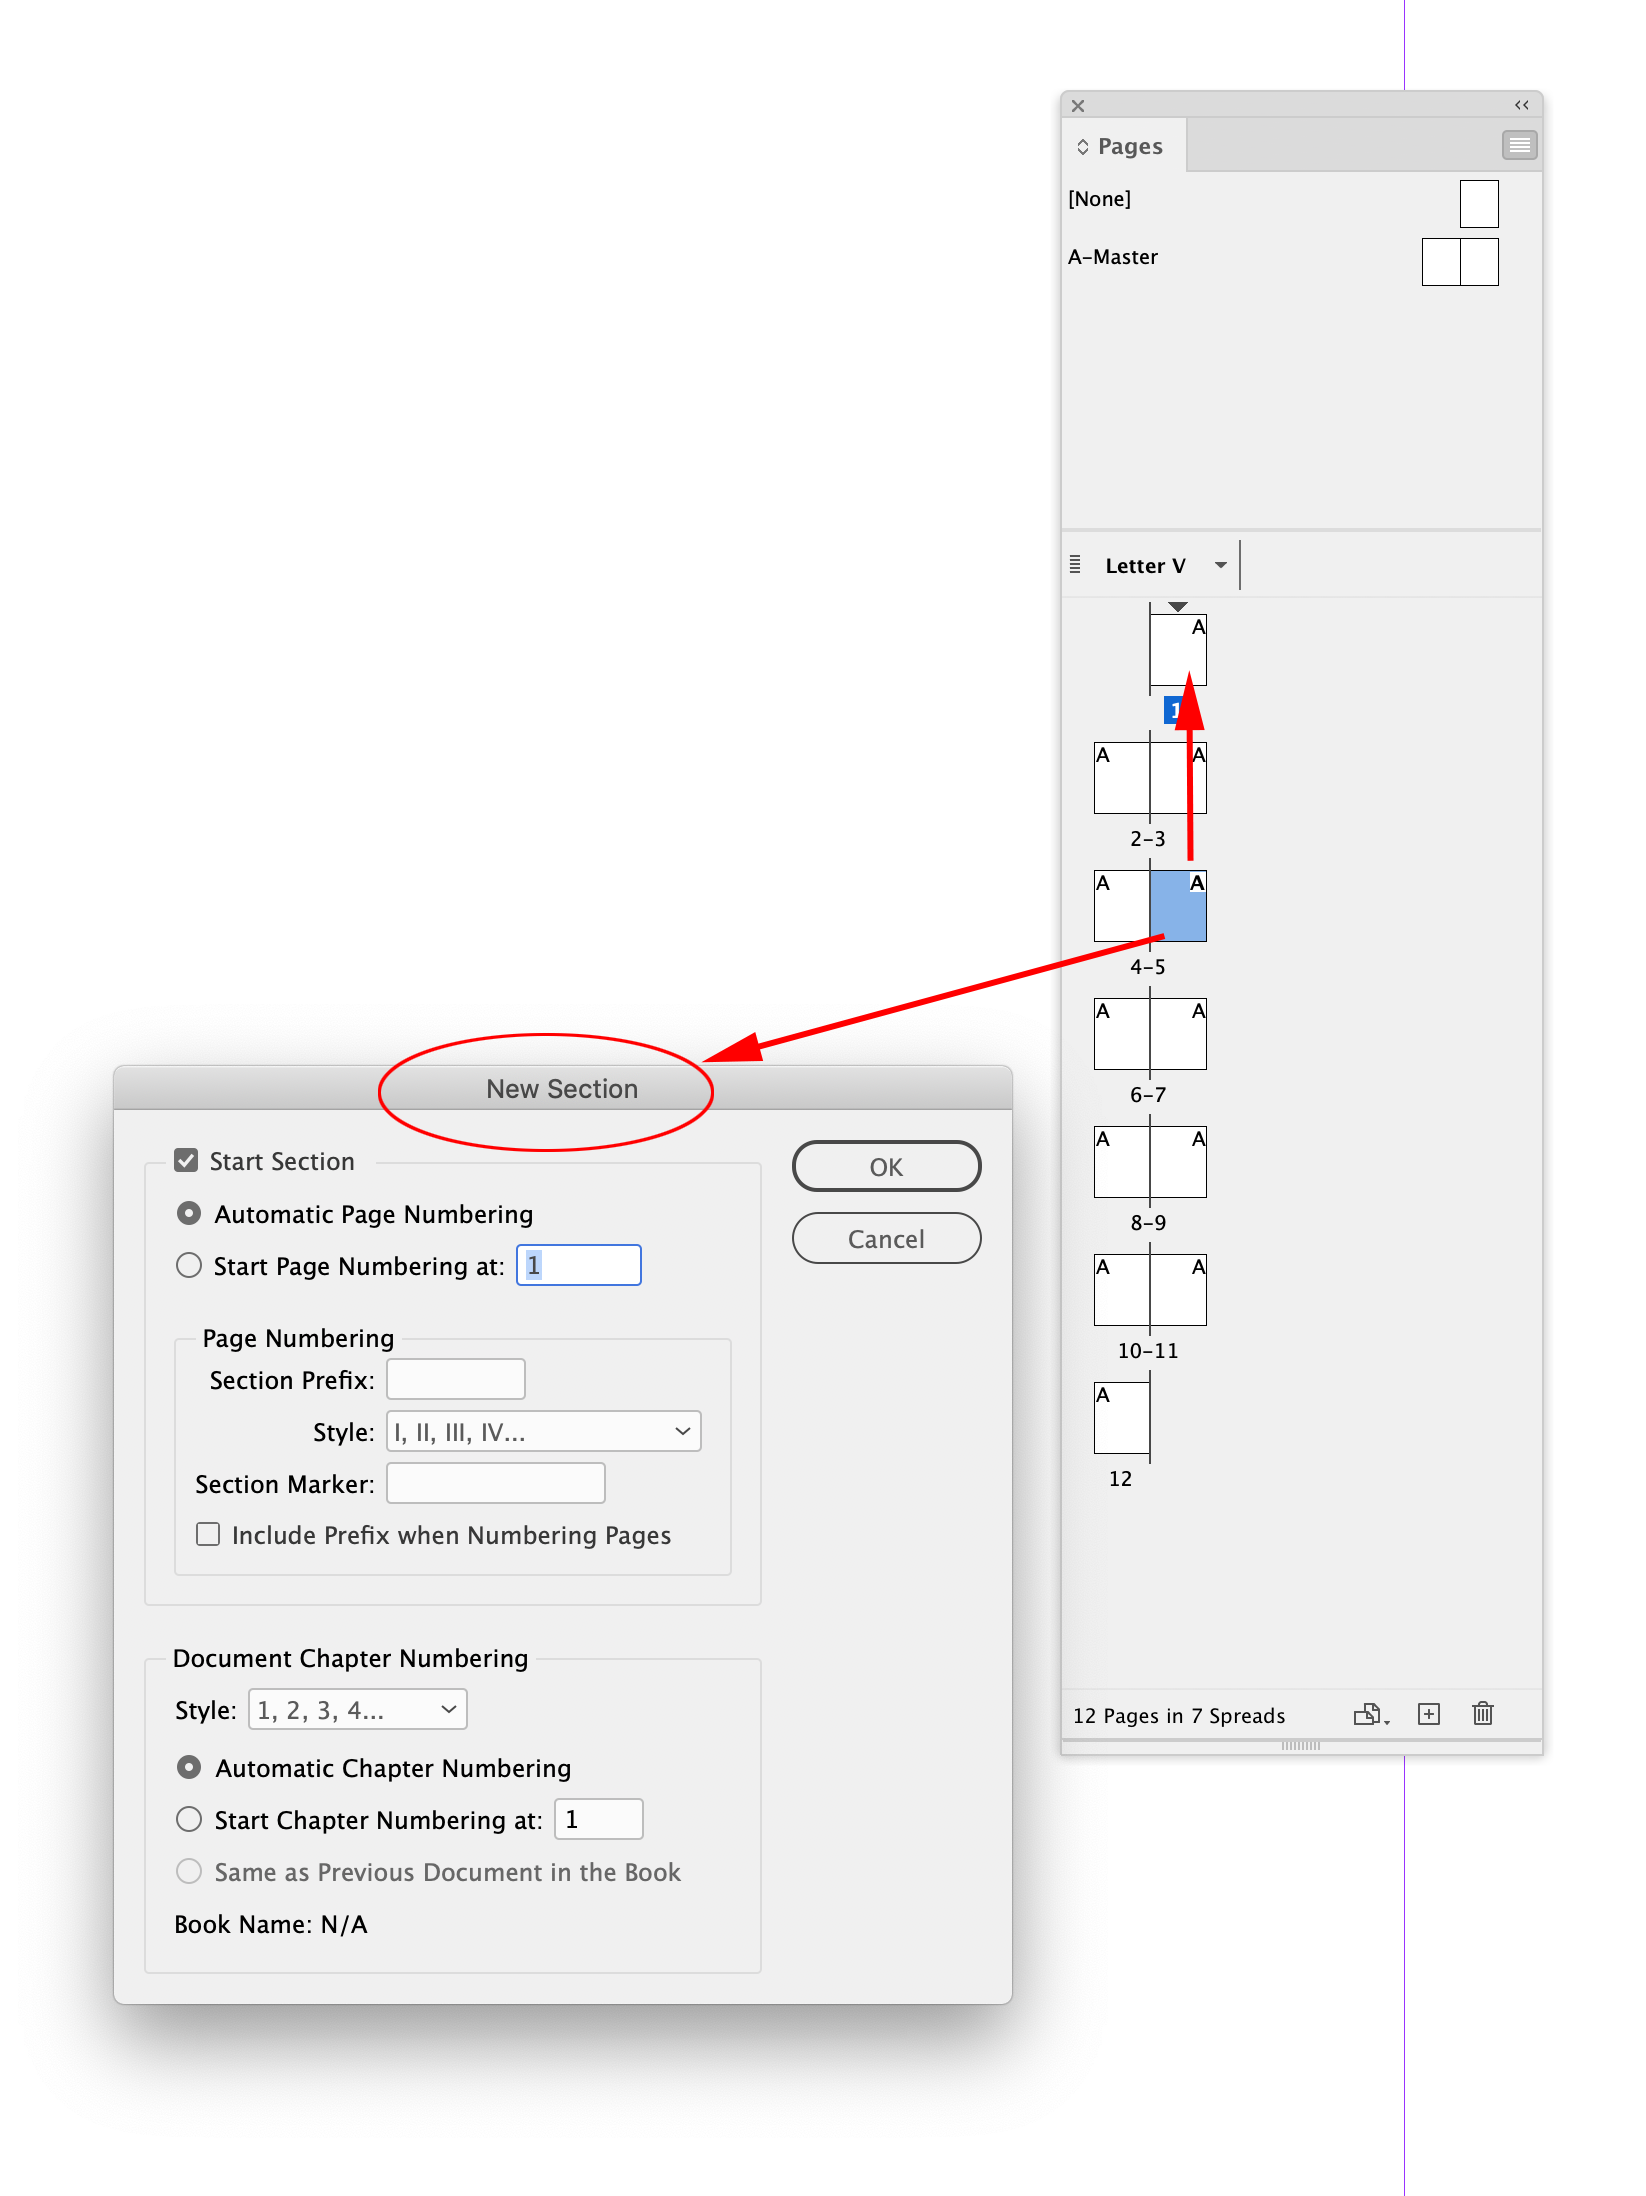Click the Section Prefix input field

455,1378
